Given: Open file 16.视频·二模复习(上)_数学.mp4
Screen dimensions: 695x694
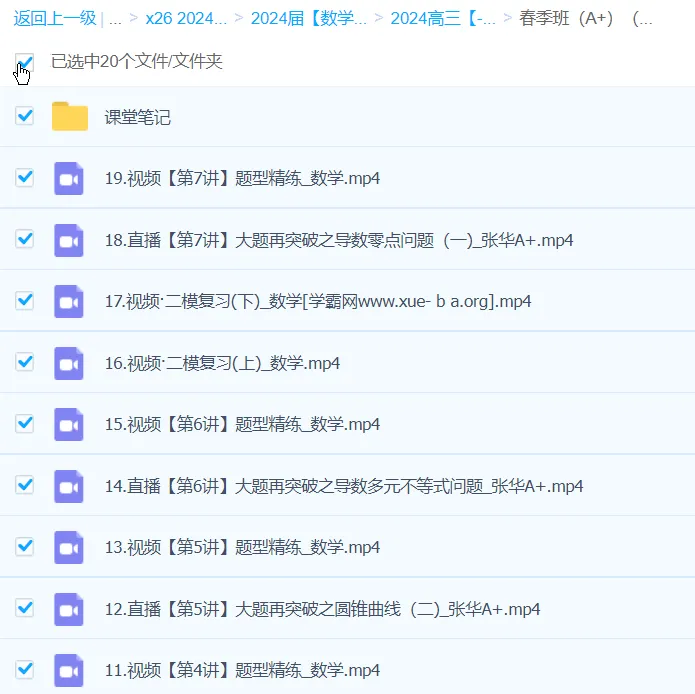Looking at the screenshot, I should 222,363.
